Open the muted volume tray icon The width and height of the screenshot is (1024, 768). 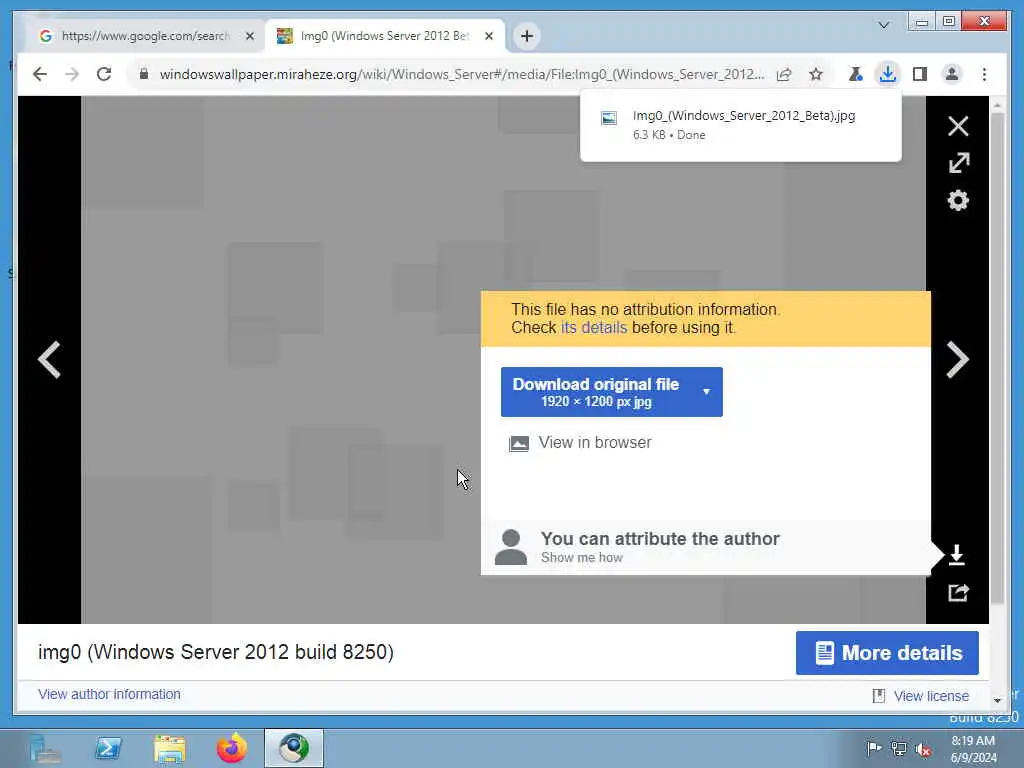(x=923, y=748)
